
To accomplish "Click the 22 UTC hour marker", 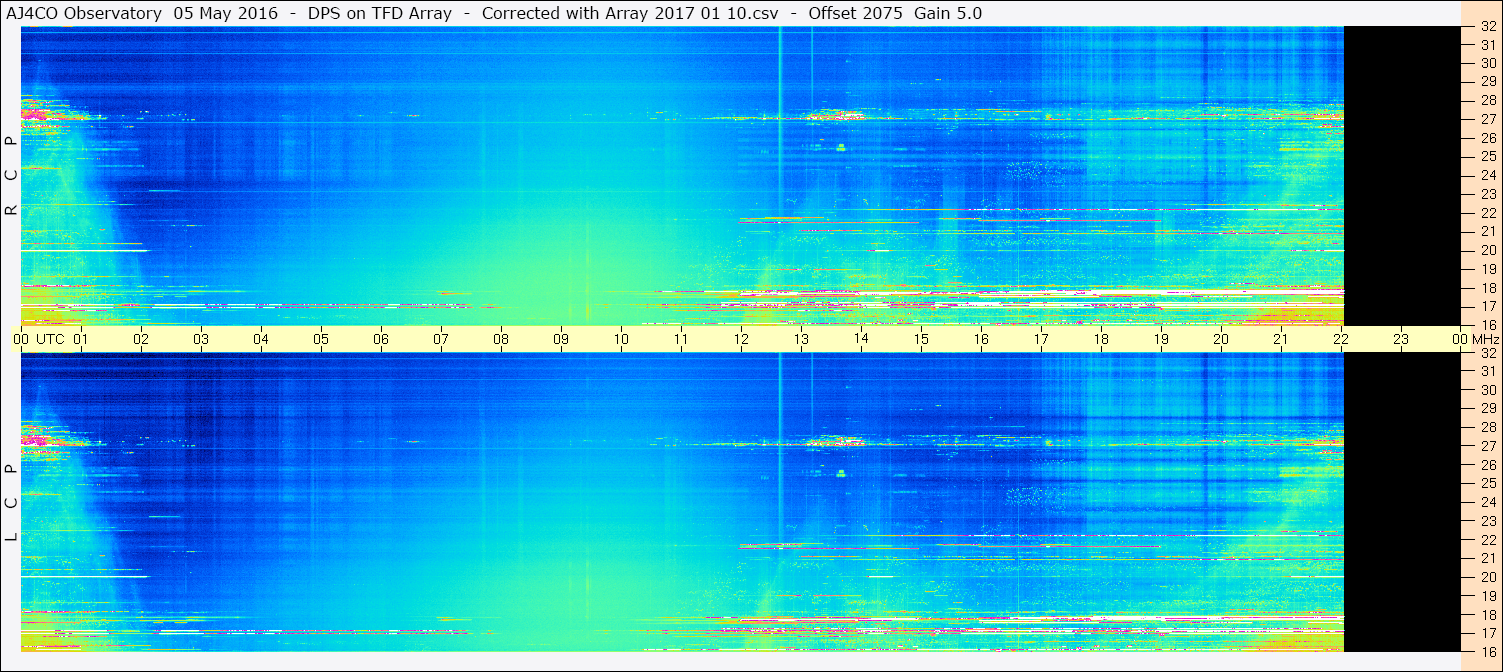I will click(x=1341, y=339).
